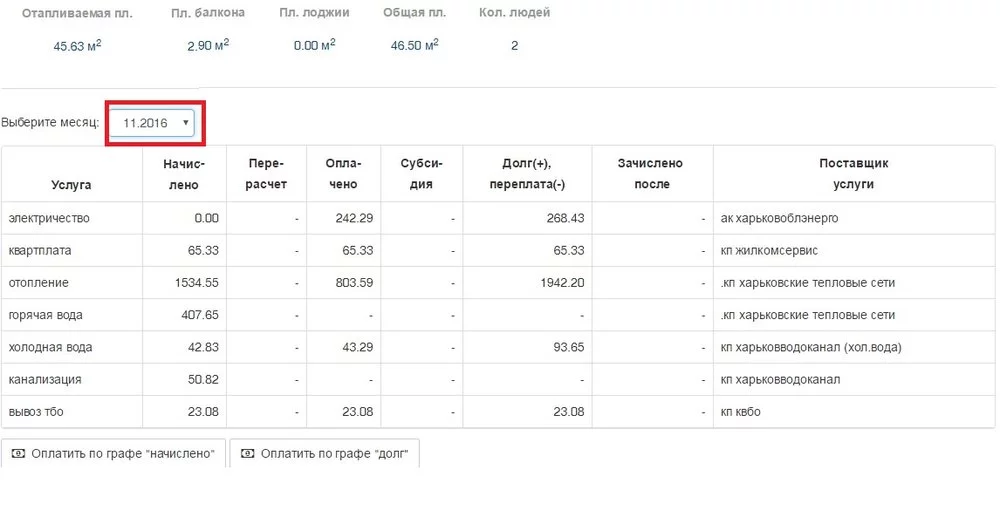The height and width of the screenshot is (517, 1000).
Task: Click the "Поставщик услуги" column header
Action: pyautogui.click(x=853, y=174)
